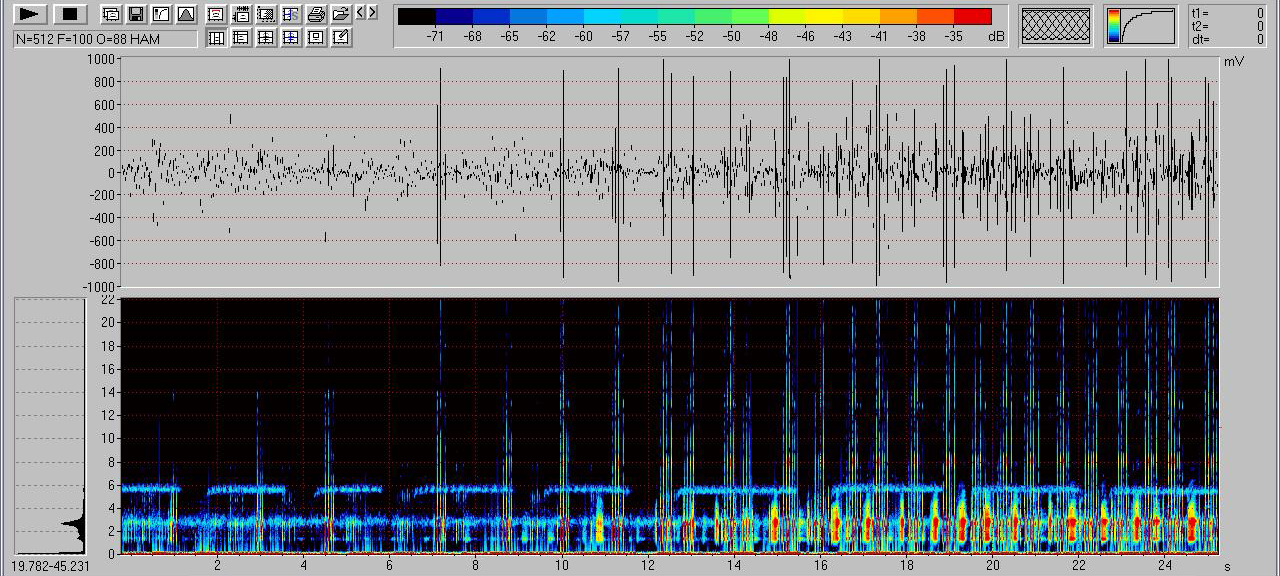Click the pencil edit icon
The image size is (1280, 576).
coord(341,38)
